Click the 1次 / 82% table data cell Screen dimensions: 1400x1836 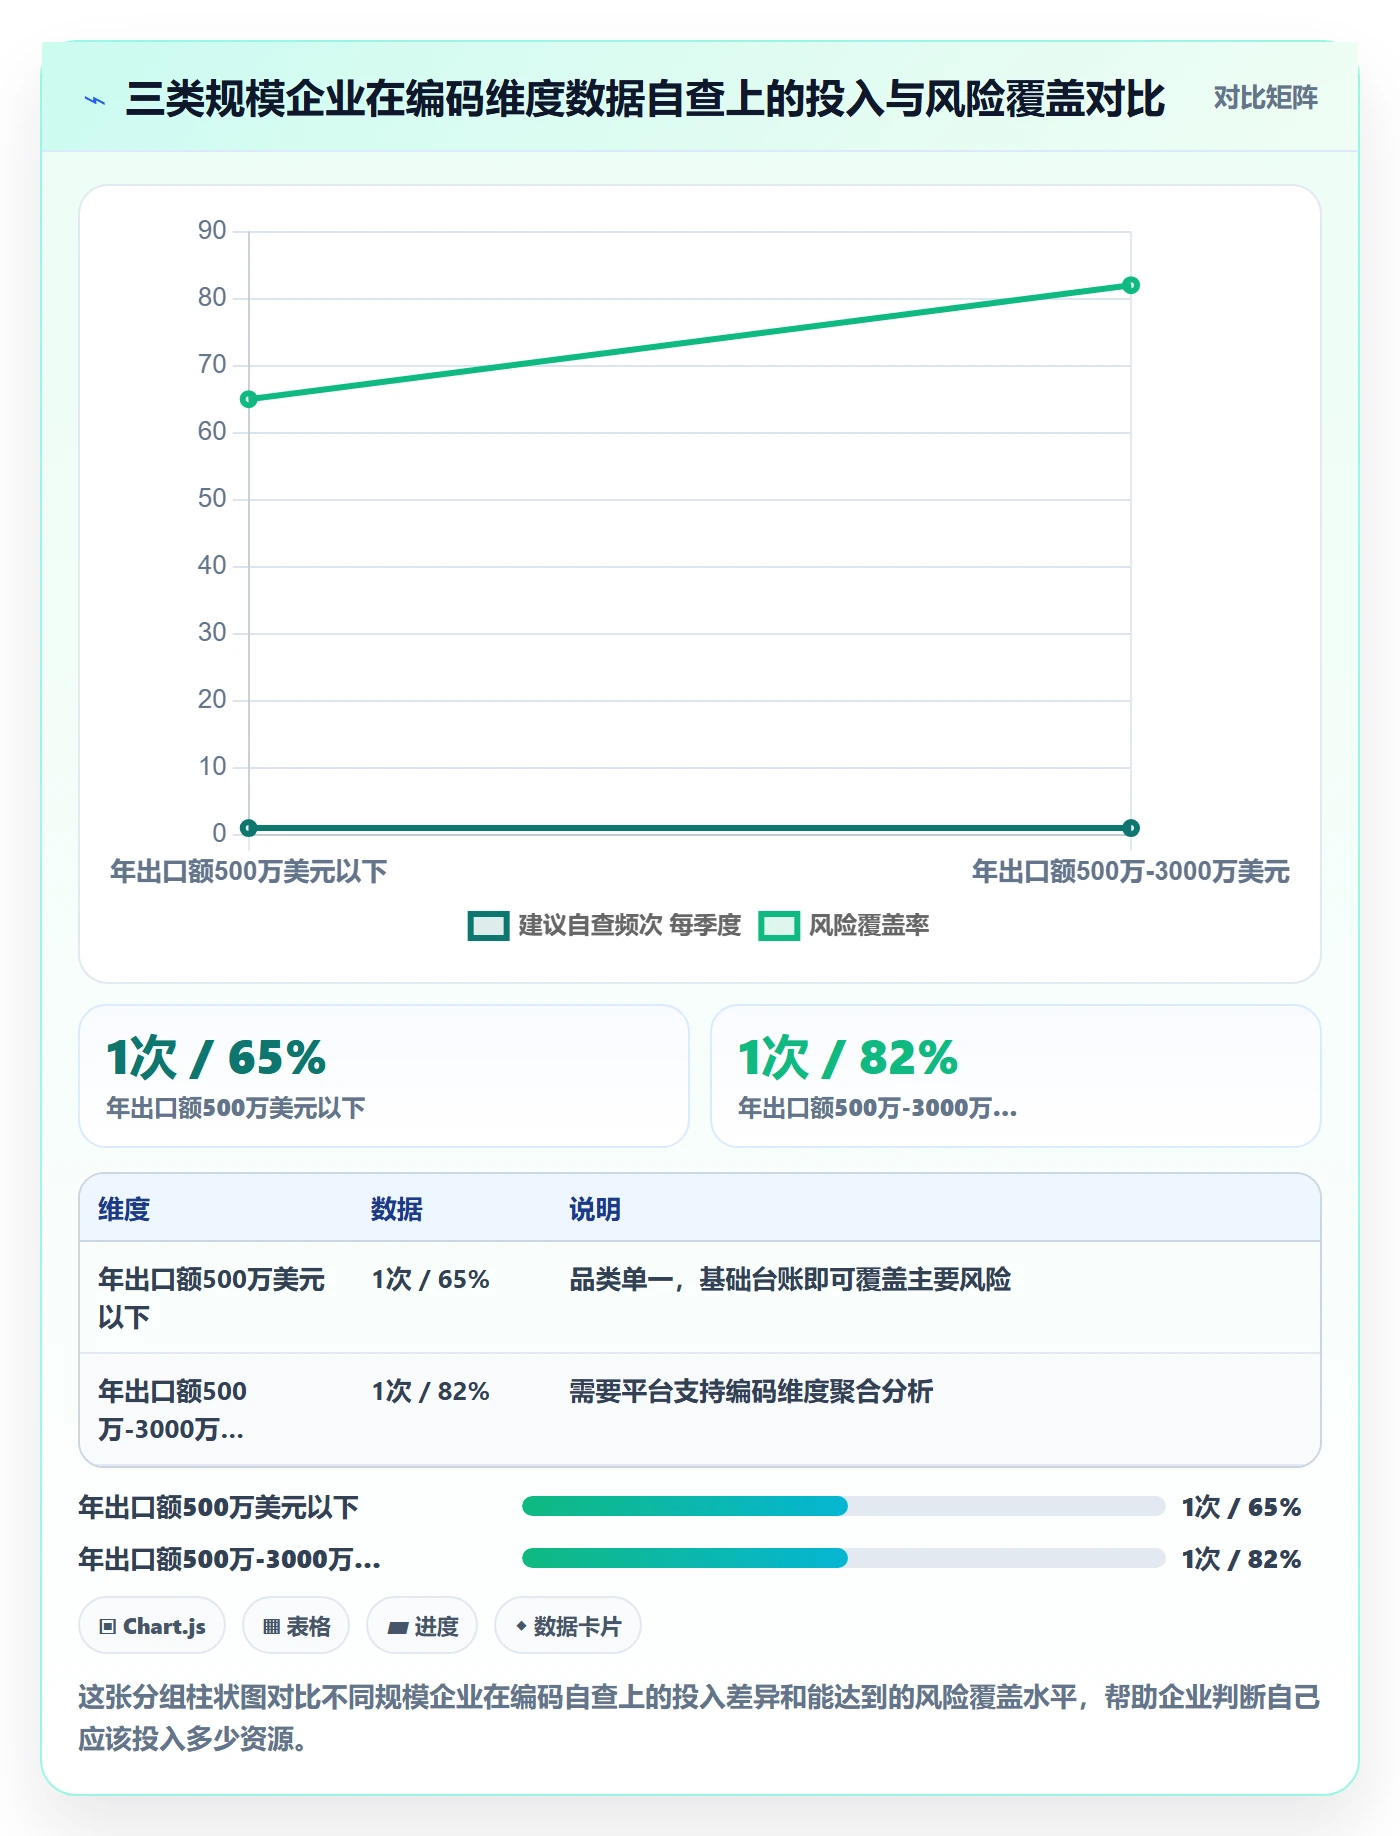(x=431, y=1392)
